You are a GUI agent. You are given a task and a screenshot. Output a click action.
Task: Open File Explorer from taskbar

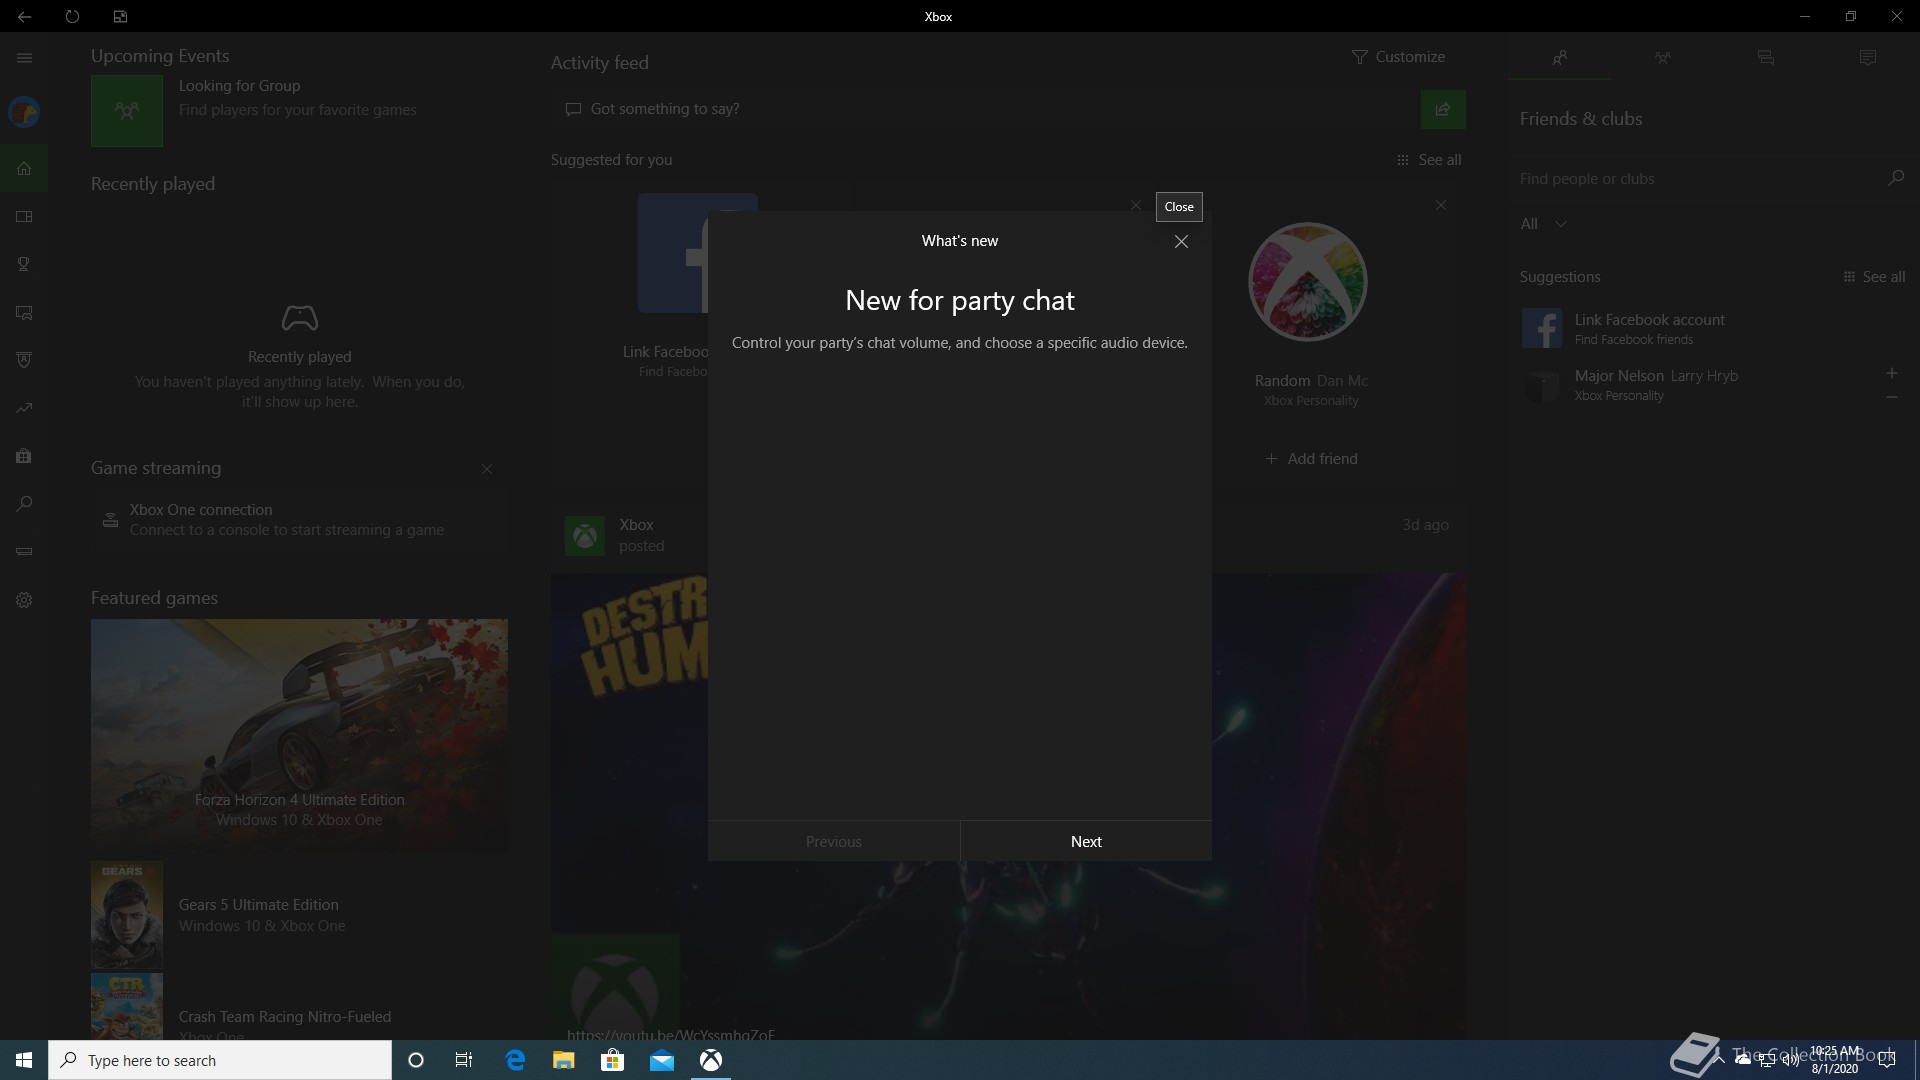(563, 1060)
